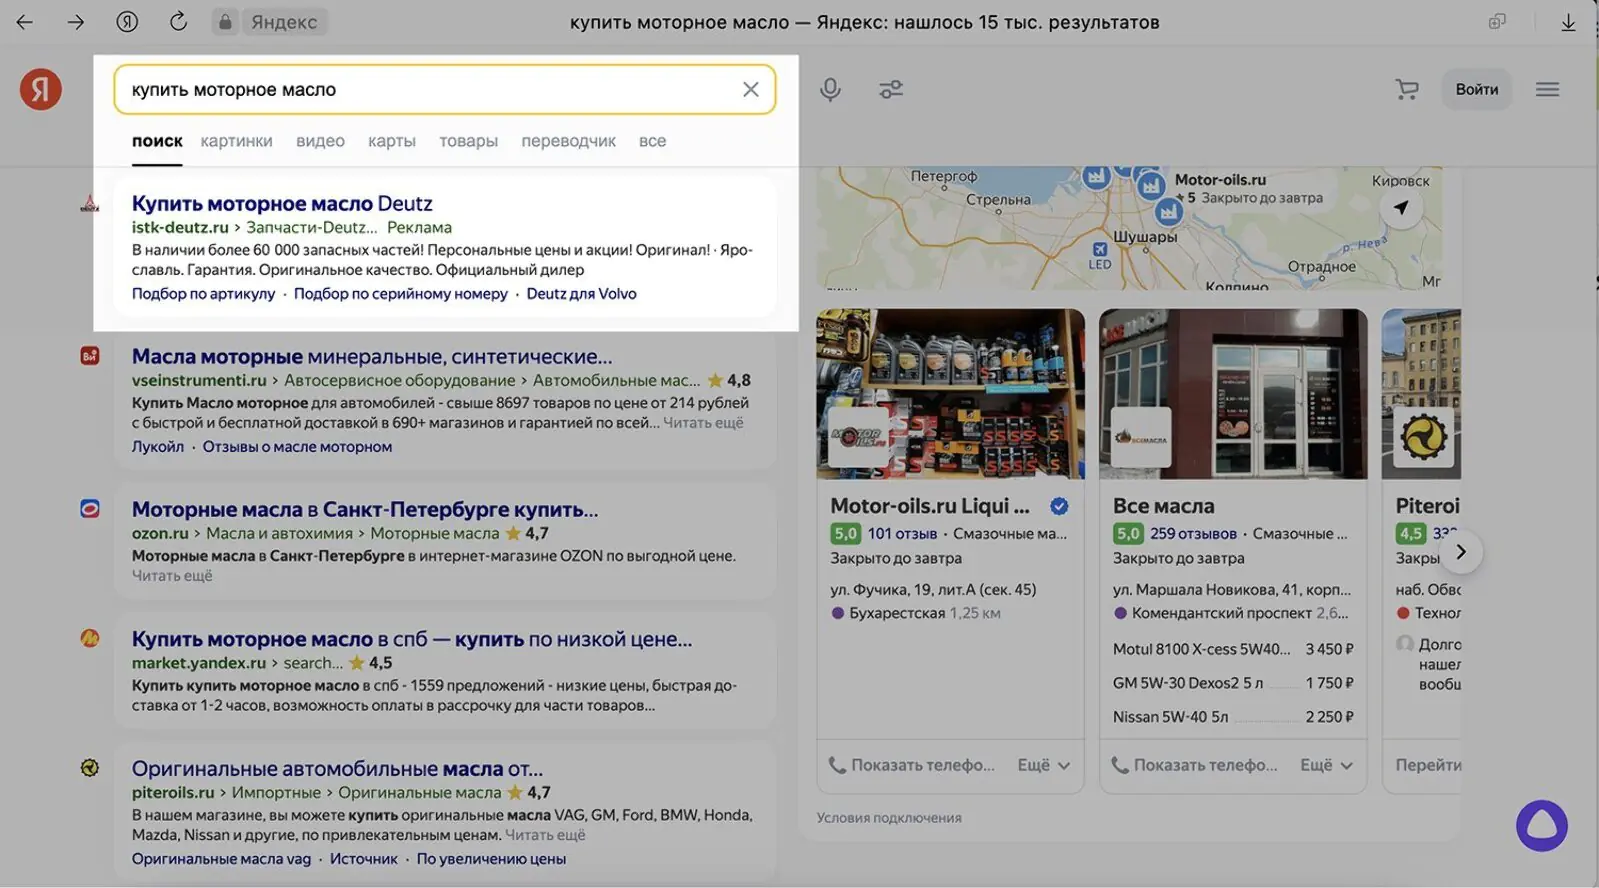Open the 'Motor-oils.ru Liqui' card title
This screenshot has width=1599, height=888.
click(929, 506)
